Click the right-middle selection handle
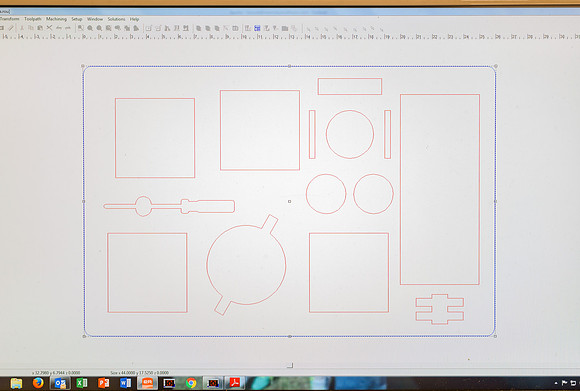The height and width of the screenshot is (391, 580). click(496, 202)
